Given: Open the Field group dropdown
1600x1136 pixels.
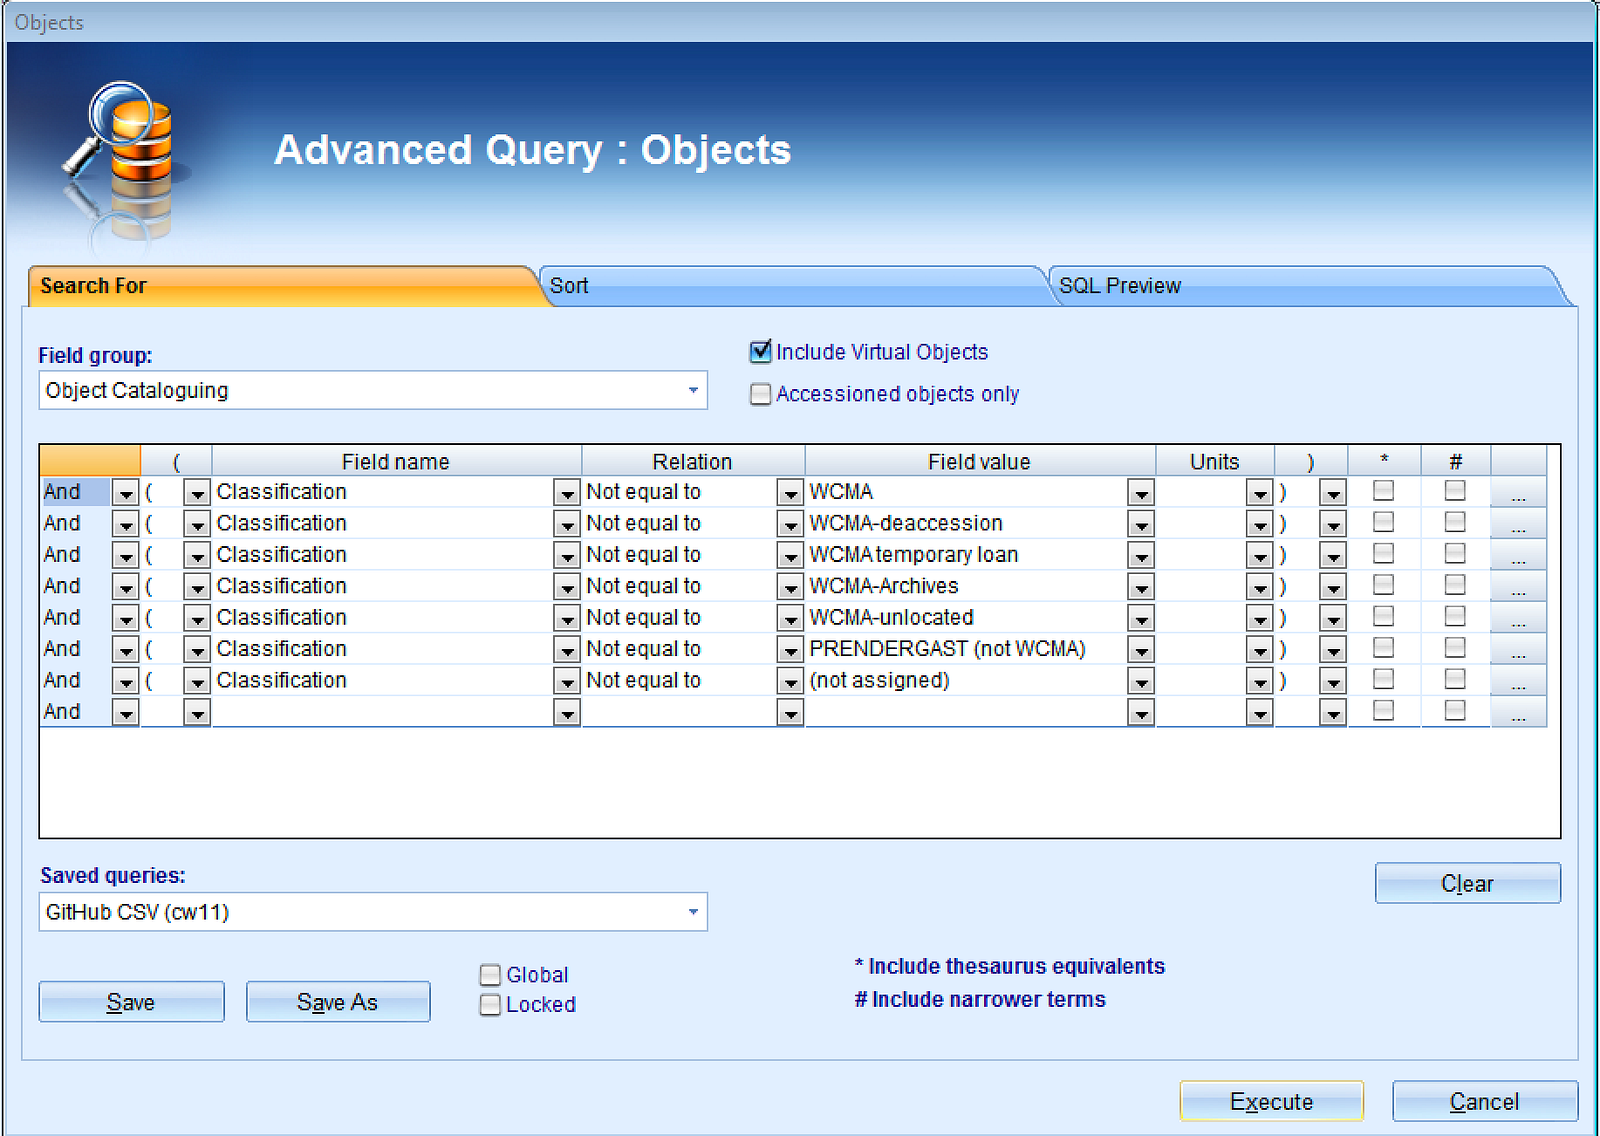Looking at the screenshot, I should coord(693,390).
